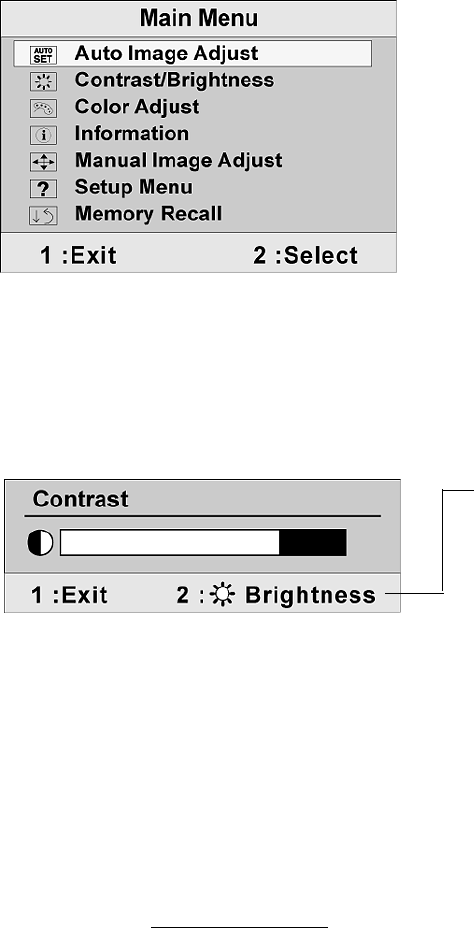Click the sun icon beside Brightness
Viewport: 474px width, 928px height.
point(225,595)
